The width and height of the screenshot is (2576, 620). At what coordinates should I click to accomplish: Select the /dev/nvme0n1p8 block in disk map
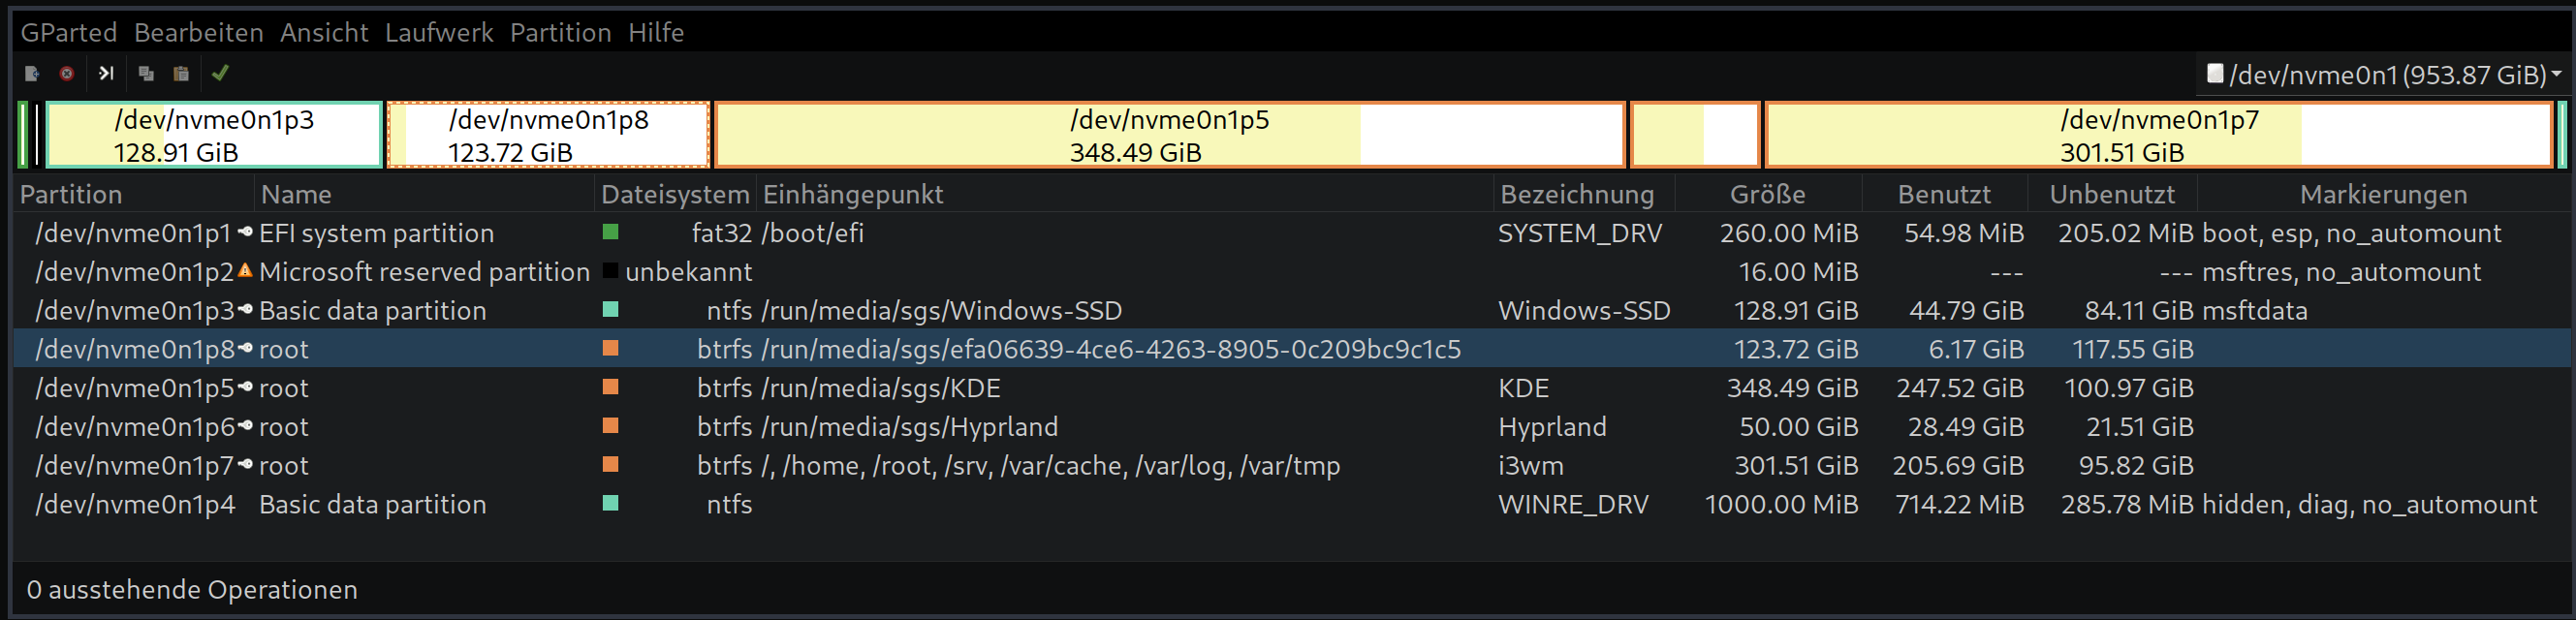548,135
